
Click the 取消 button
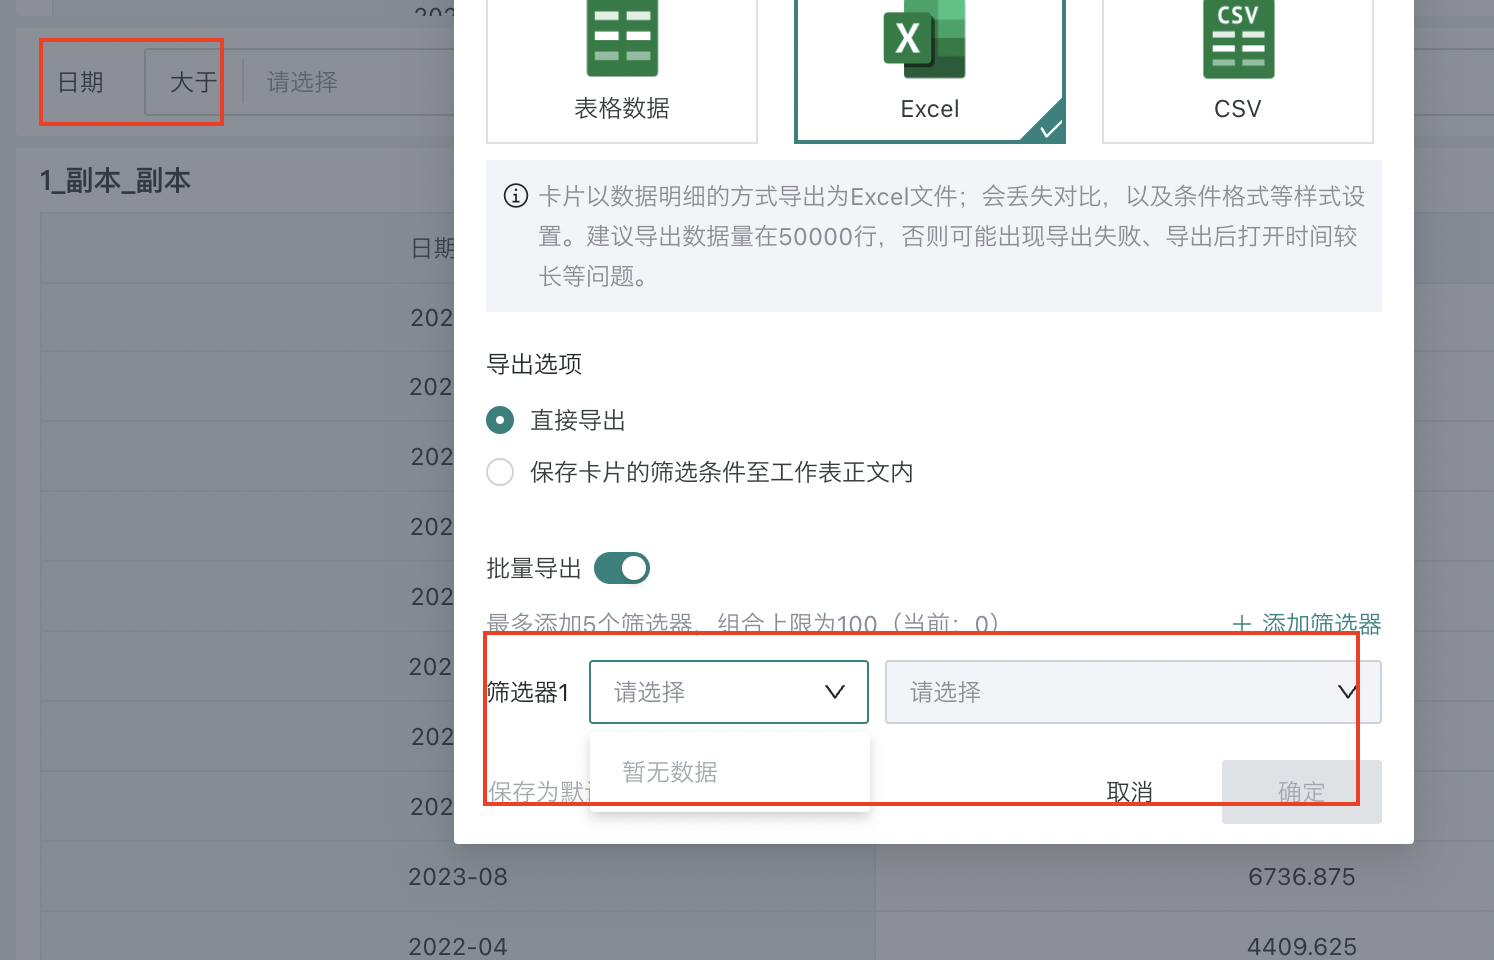1130,792
